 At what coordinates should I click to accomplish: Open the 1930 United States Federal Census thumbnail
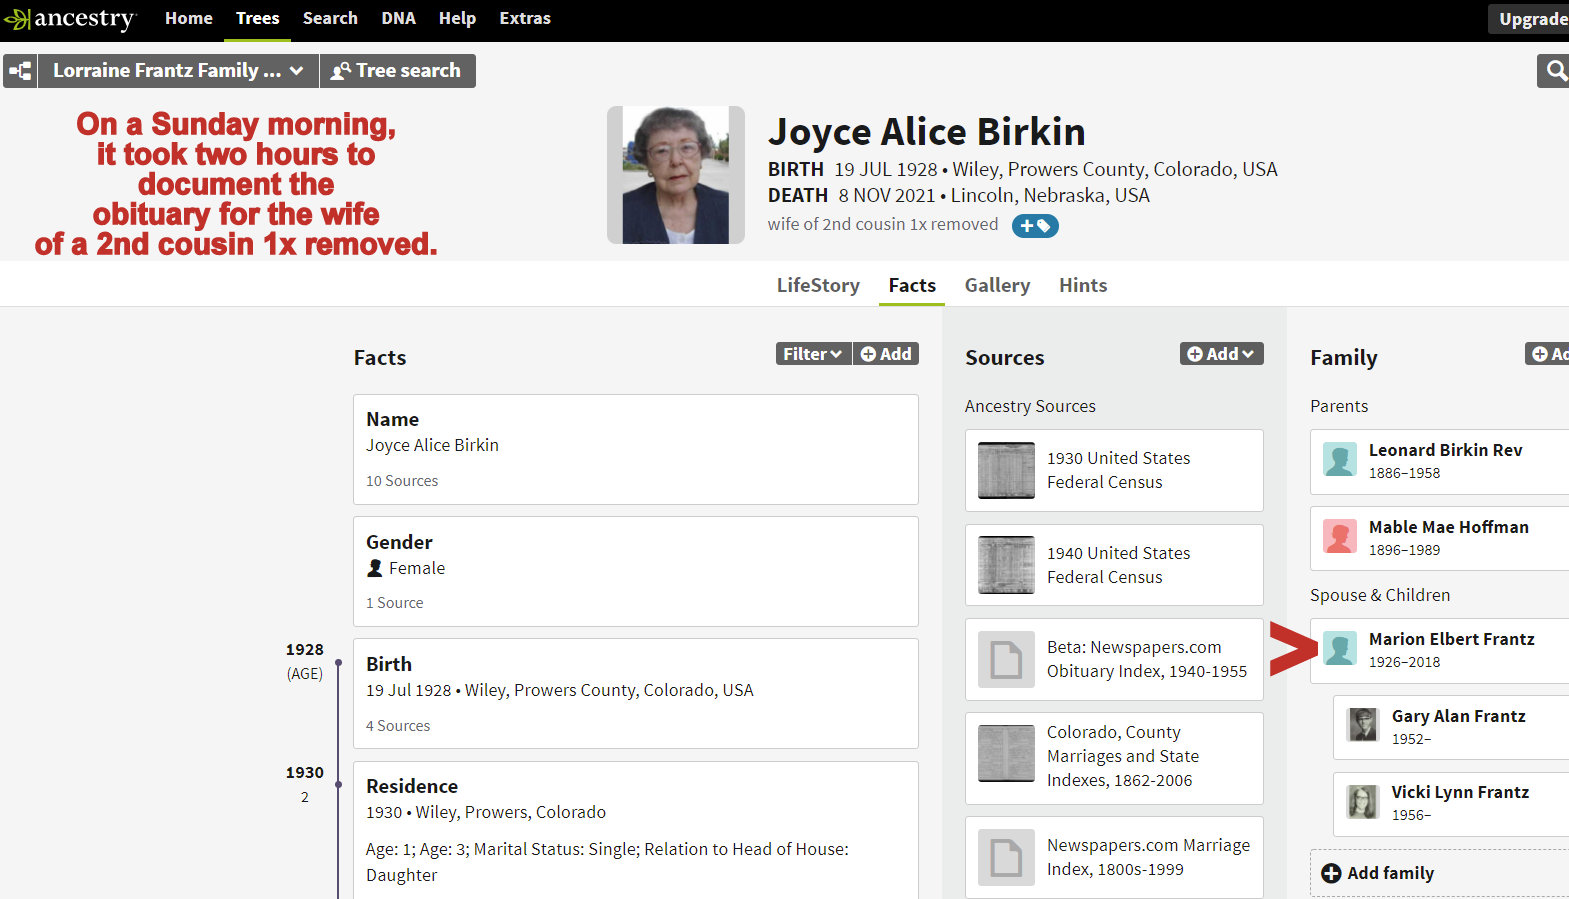coord(1005,470)
